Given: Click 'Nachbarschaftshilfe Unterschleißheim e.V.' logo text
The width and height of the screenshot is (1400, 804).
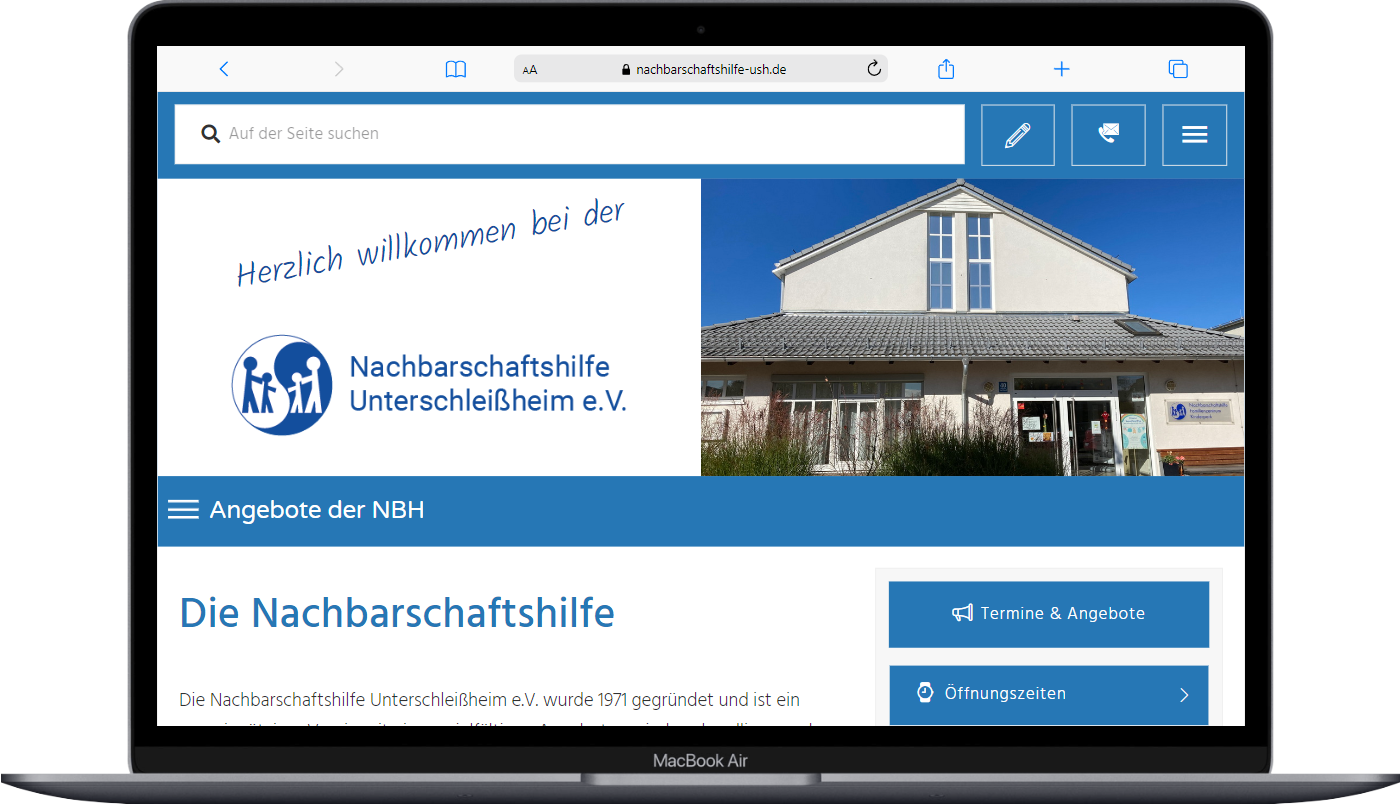Looking at the screenshot, I should coord(488,384).
